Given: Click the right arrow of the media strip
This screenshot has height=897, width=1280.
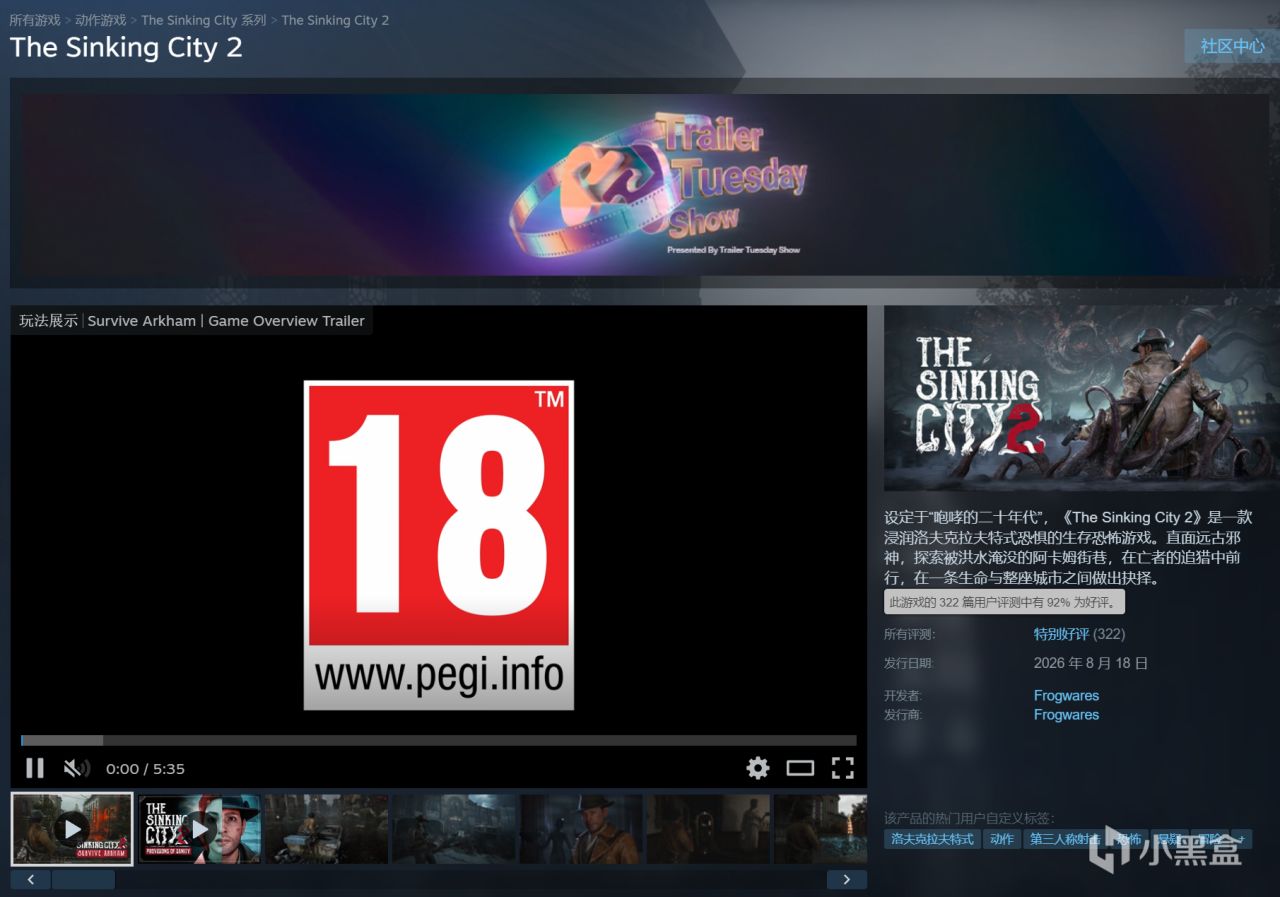Looking at the screenshot, I should pyautogui.click(x=847, y=880).
